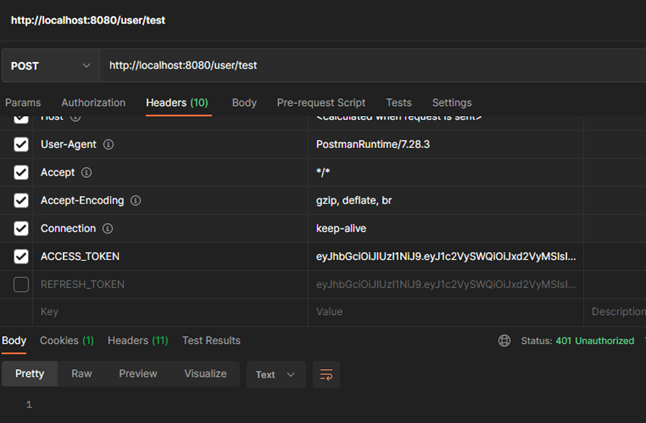This screenshot has height=423, width=646.
Task: Select the Visualize view button
Action: point(205,374)
